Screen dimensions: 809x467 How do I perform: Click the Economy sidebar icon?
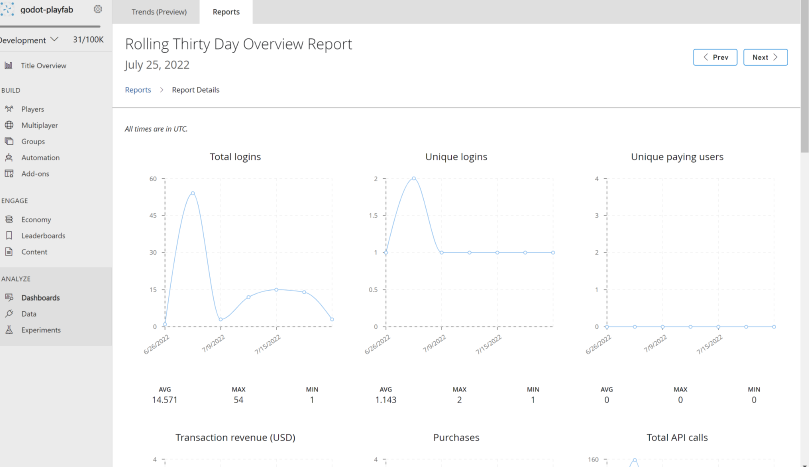[x=9, y=219]
